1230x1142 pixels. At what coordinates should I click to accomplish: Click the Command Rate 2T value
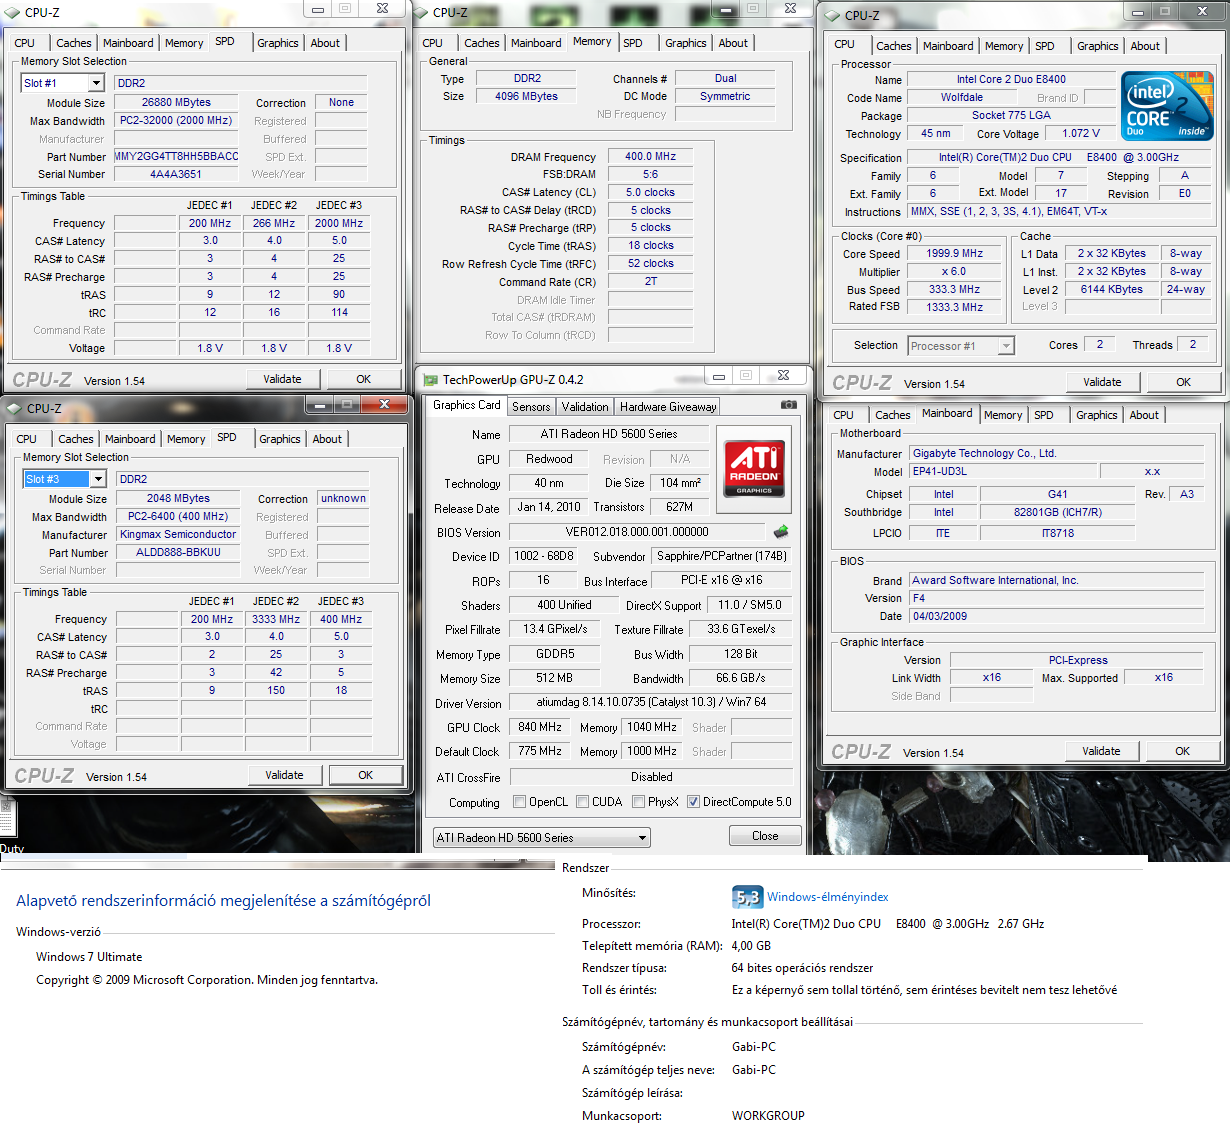pos(650,281)
